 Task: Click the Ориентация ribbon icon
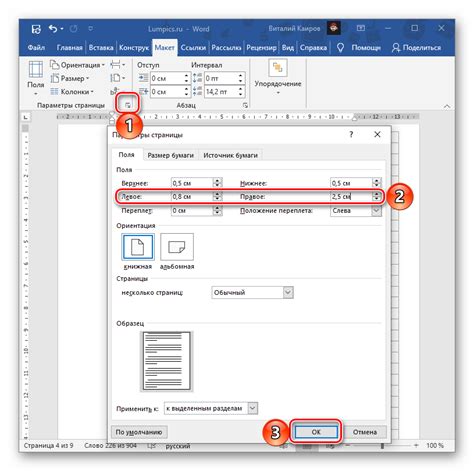point(55,64)
